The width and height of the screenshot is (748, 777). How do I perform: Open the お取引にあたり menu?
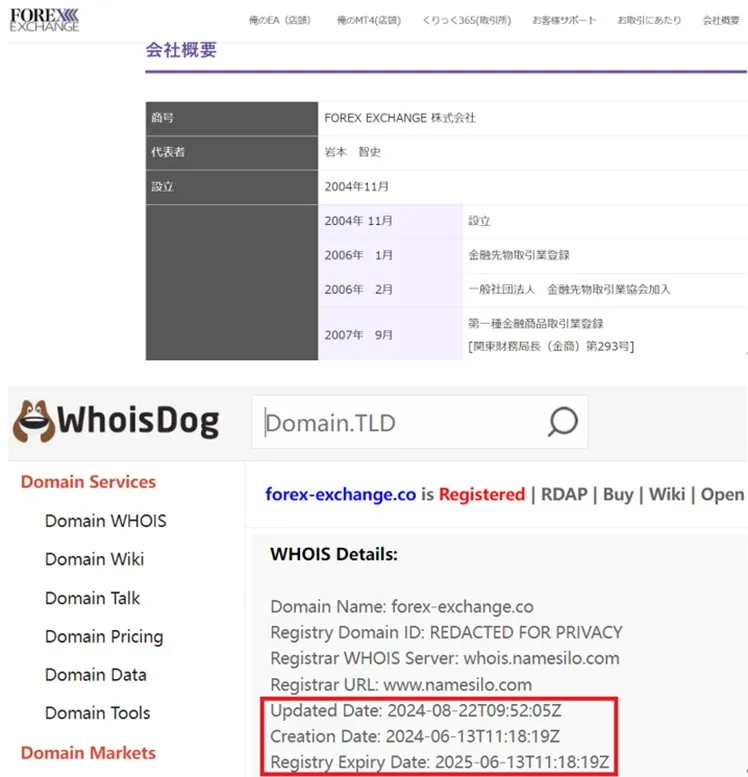(x=649, y=20)
